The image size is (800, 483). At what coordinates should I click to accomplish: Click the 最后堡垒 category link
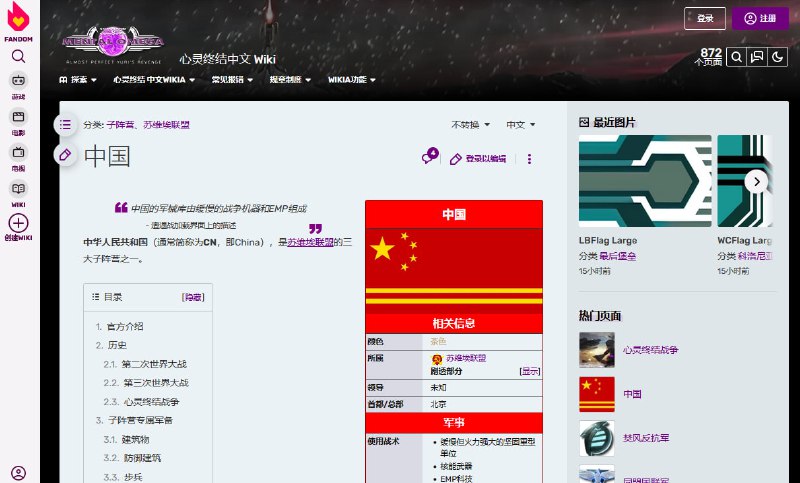(x=617, y=256)
